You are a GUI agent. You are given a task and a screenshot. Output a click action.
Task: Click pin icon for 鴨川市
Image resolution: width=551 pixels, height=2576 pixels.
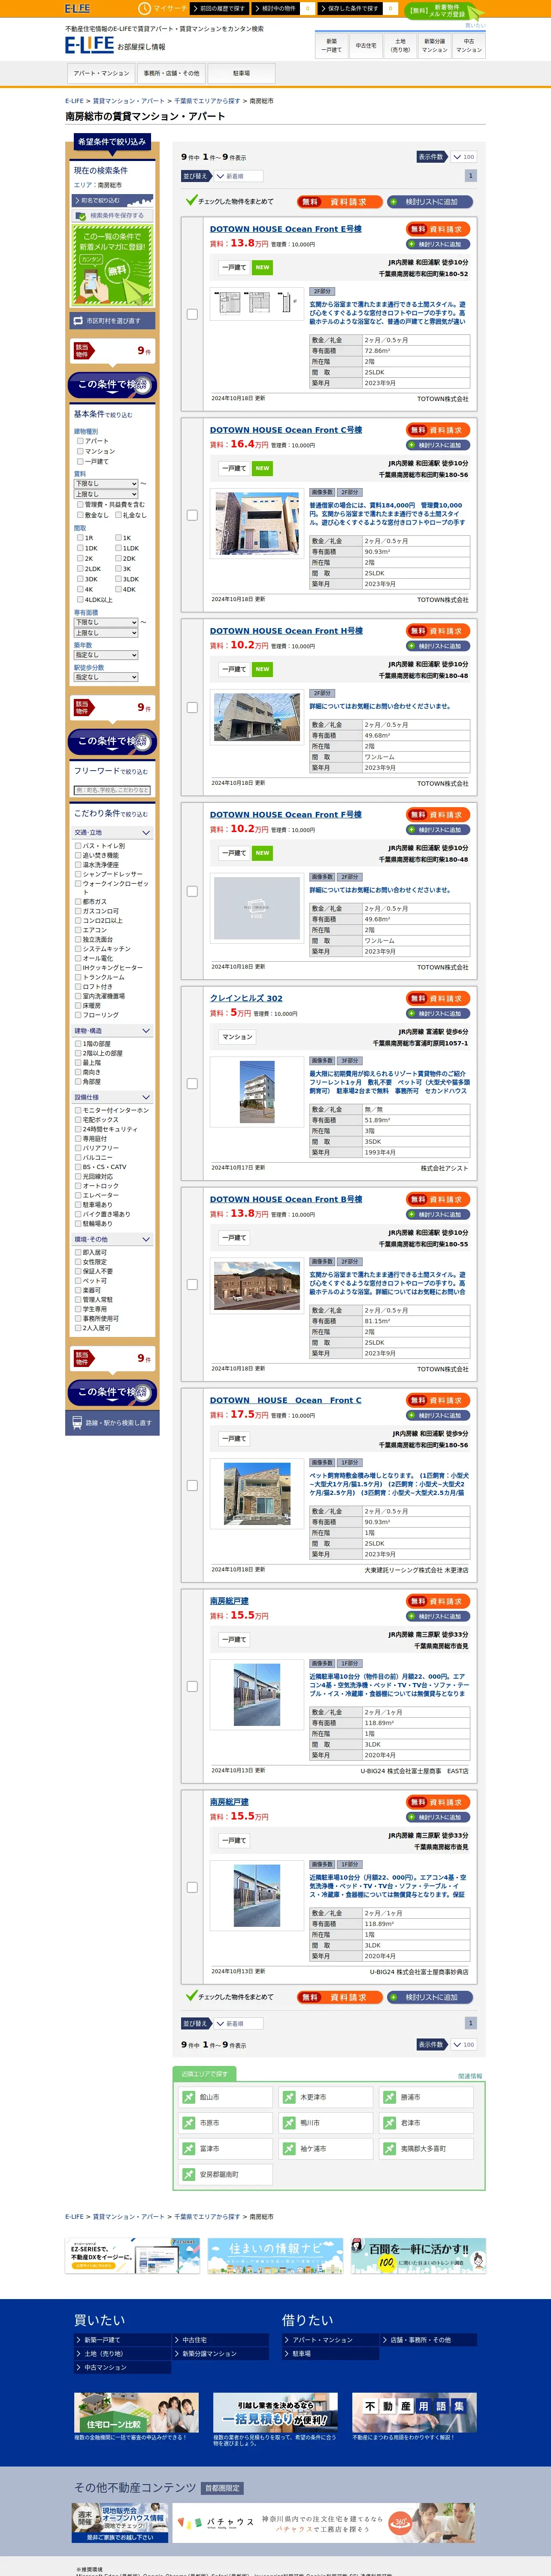[x=289, y=2123]
